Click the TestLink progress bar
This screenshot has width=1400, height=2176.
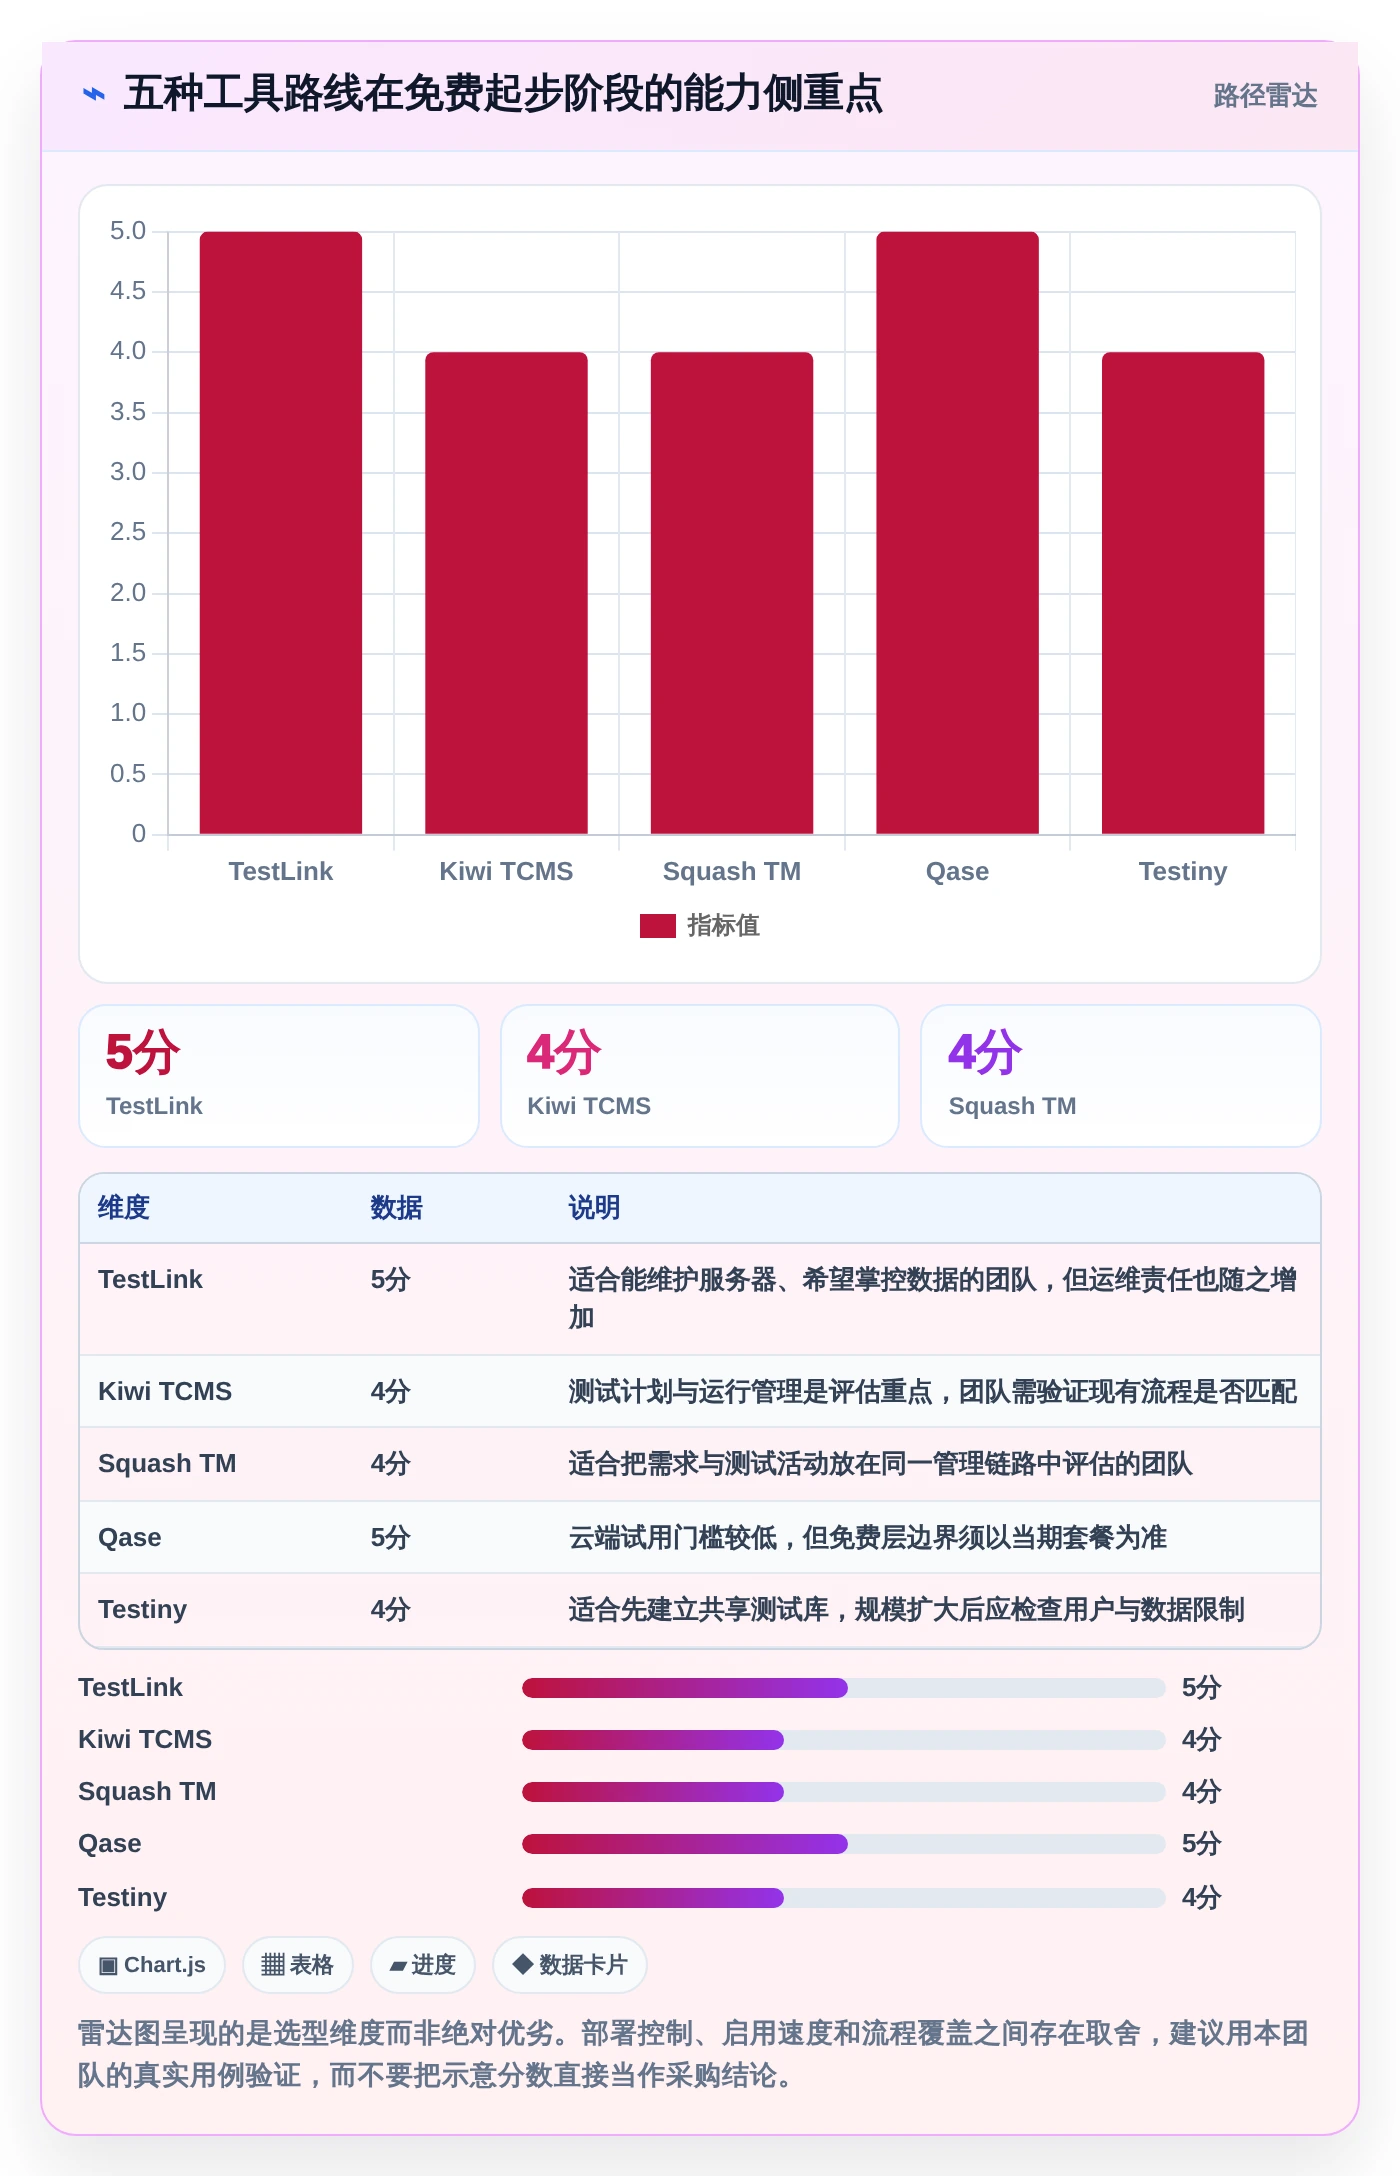pos(844,1688)
